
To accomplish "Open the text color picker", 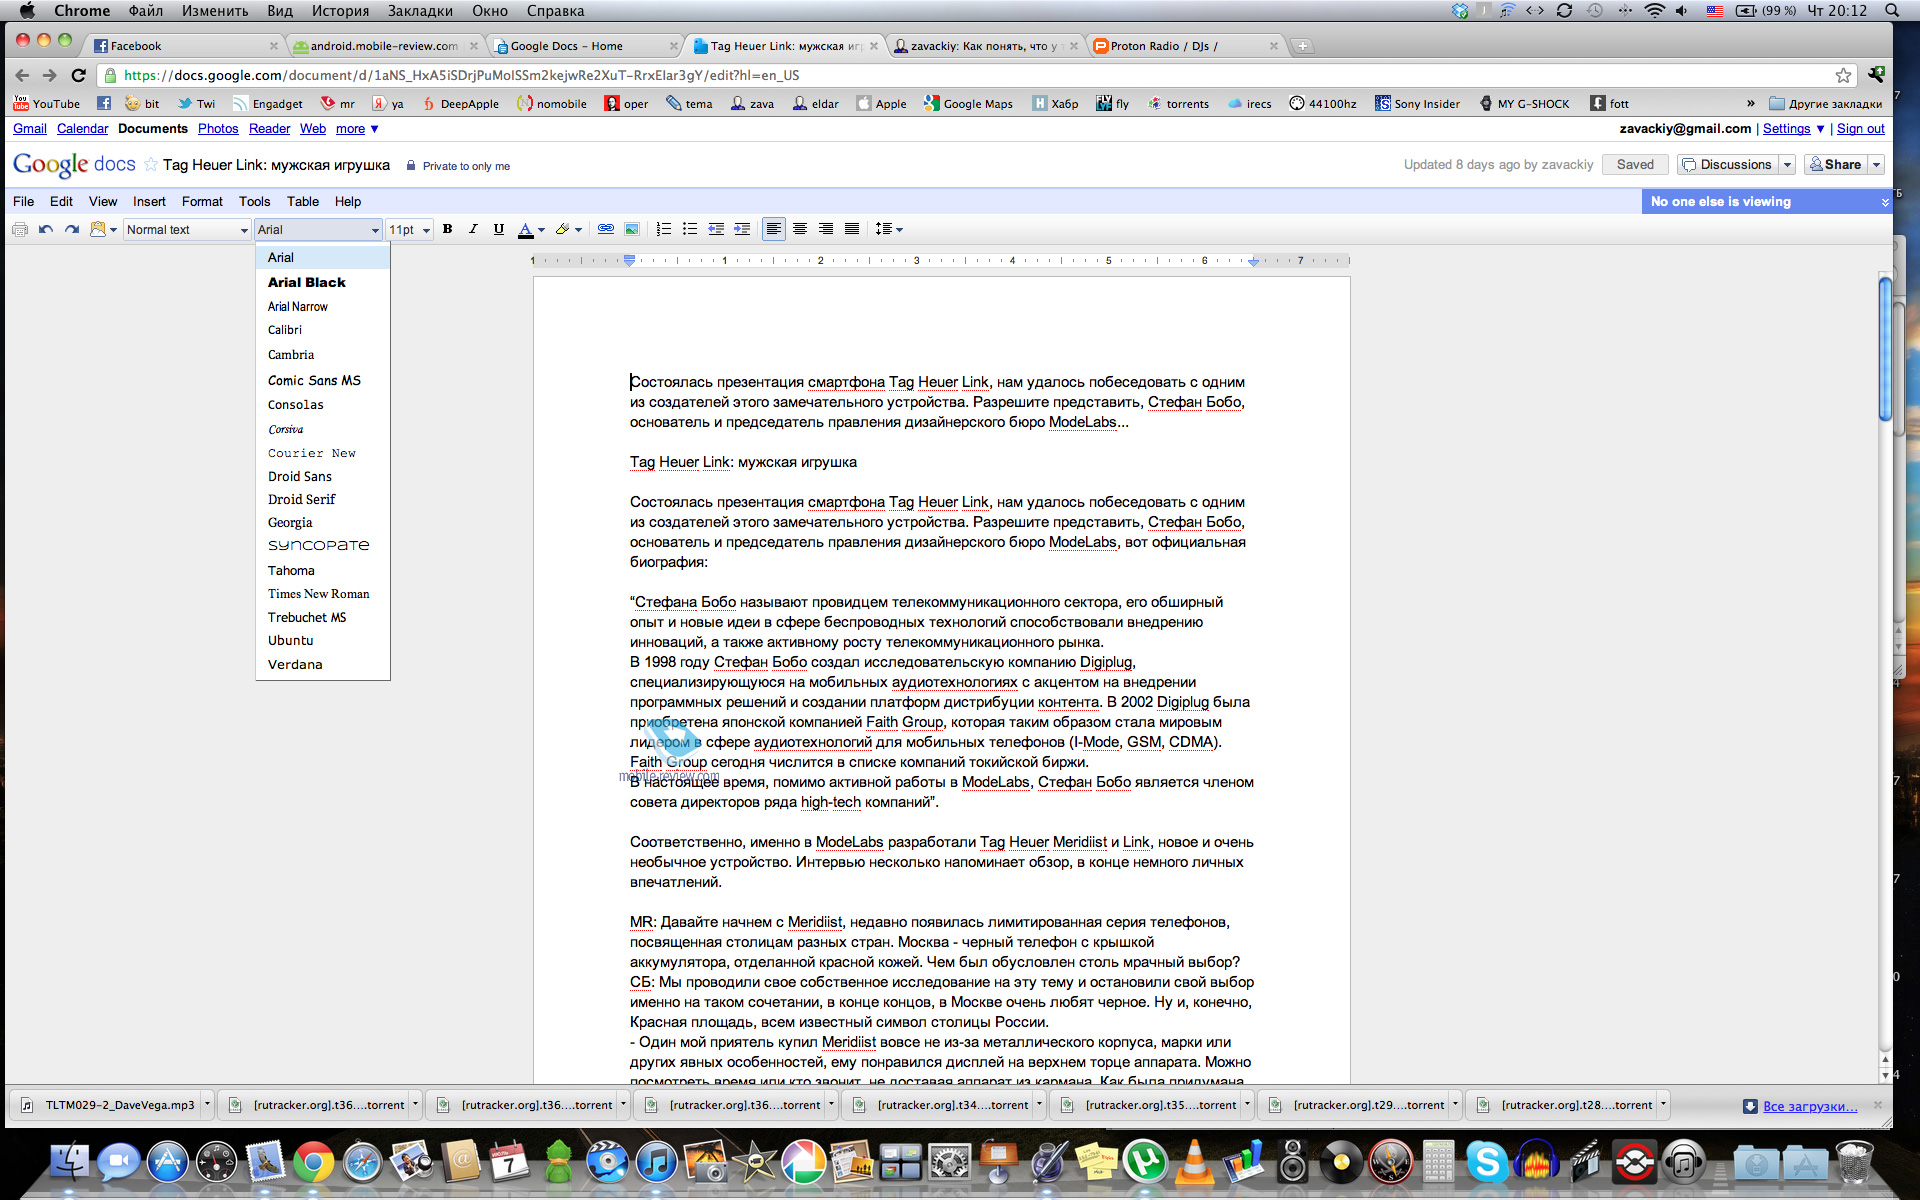I will tap(531, 229).
